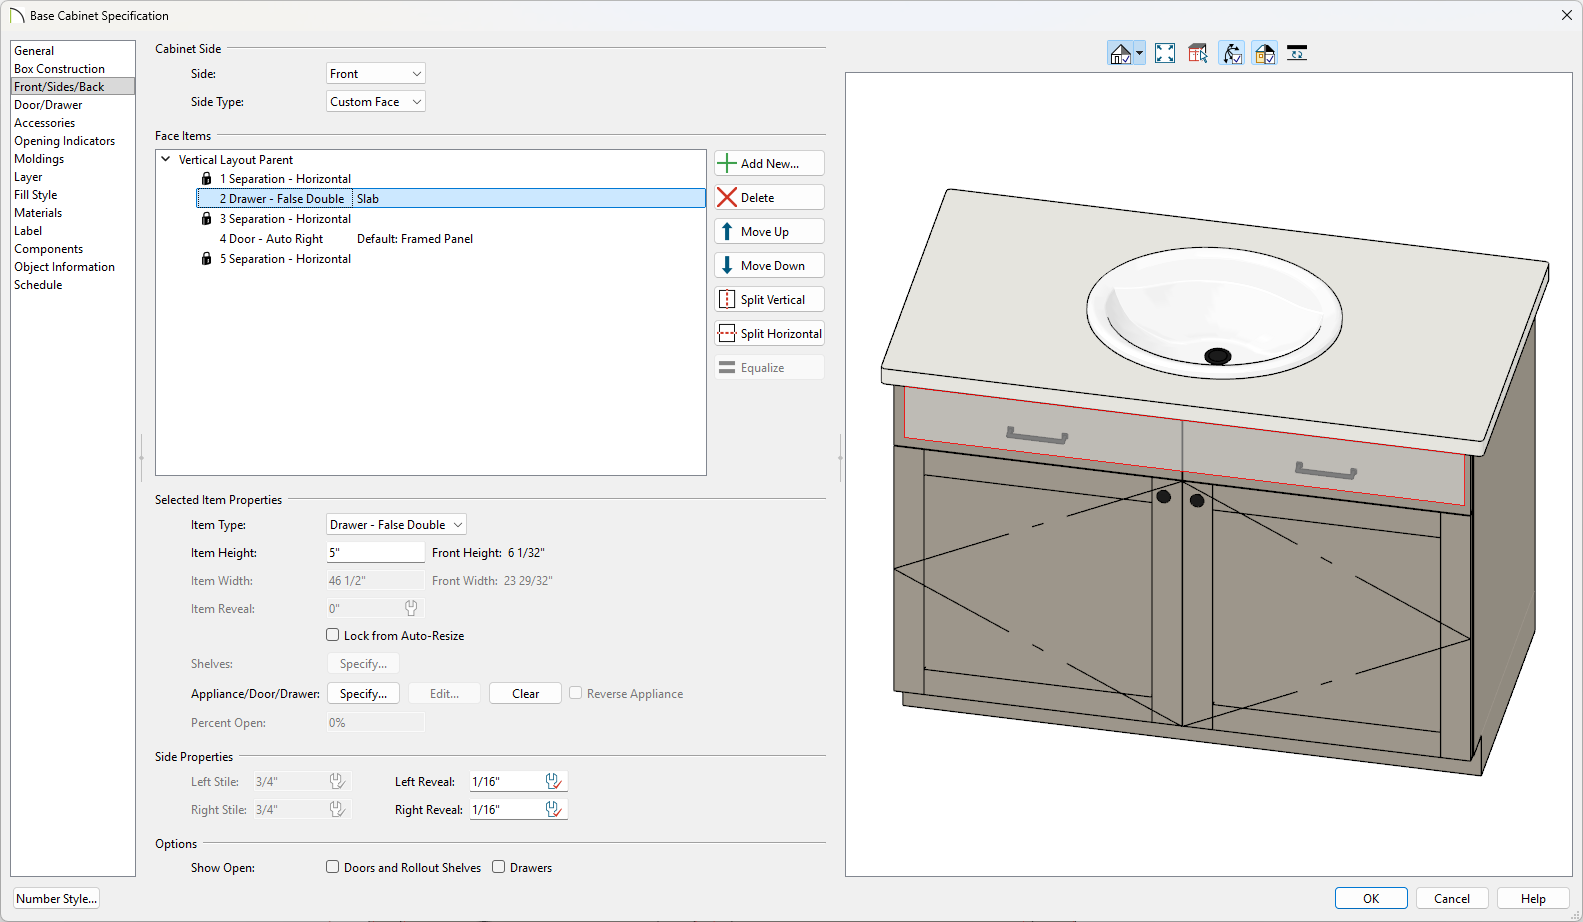The width and height of the screenshot is (1583, 922).
Task: Tick the Show Open Drawers checkbox
Action: [499, 867]
